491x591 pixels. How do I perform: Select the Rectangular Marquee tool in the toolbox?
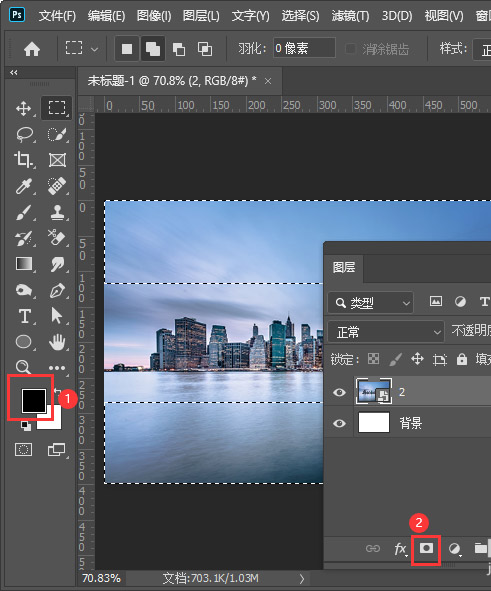[57, 108]
